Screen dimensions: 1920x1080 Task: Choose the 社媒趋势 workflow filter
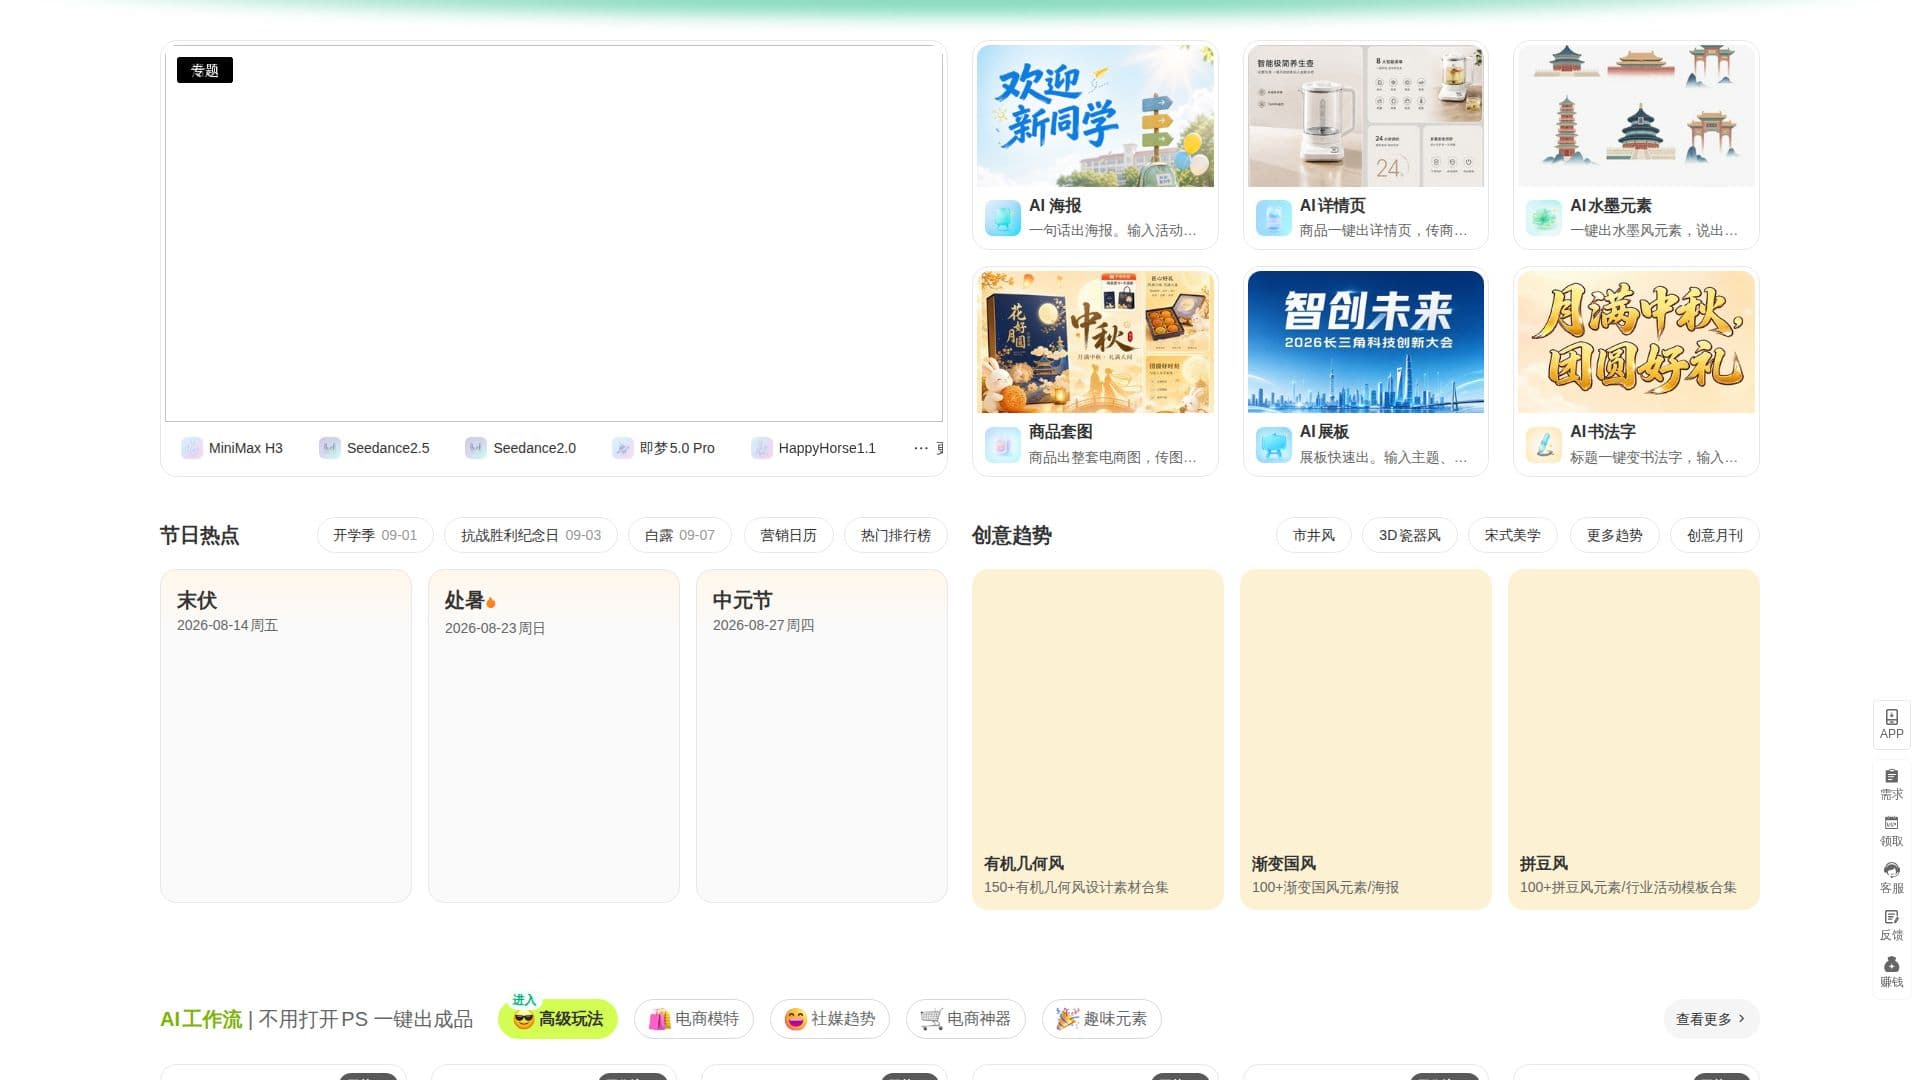(x=829, y=1019)
